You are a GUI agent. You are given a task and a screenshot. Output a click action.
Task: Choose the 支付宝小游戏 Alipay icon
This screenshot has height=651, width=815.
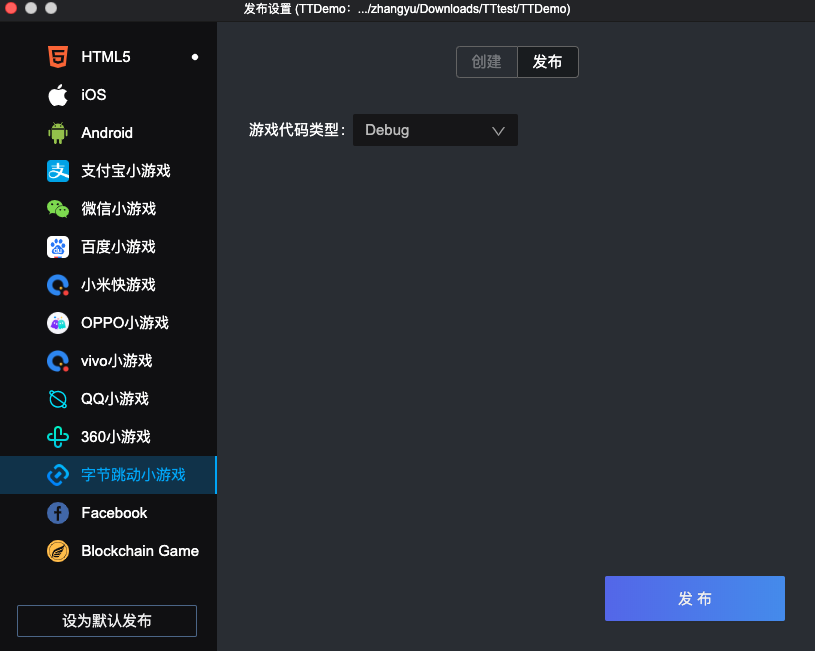click(x=58, y=171)
